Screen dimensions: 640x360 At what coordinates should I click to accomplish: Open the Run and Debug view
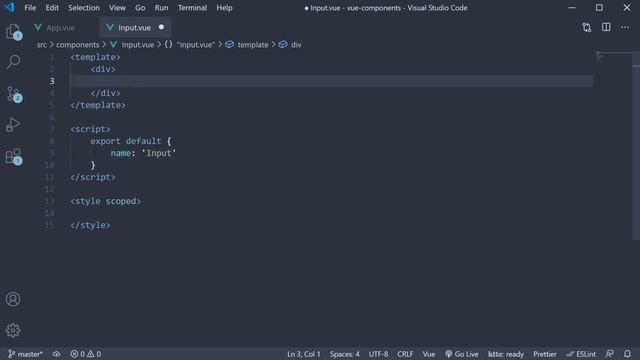[13, 124]
